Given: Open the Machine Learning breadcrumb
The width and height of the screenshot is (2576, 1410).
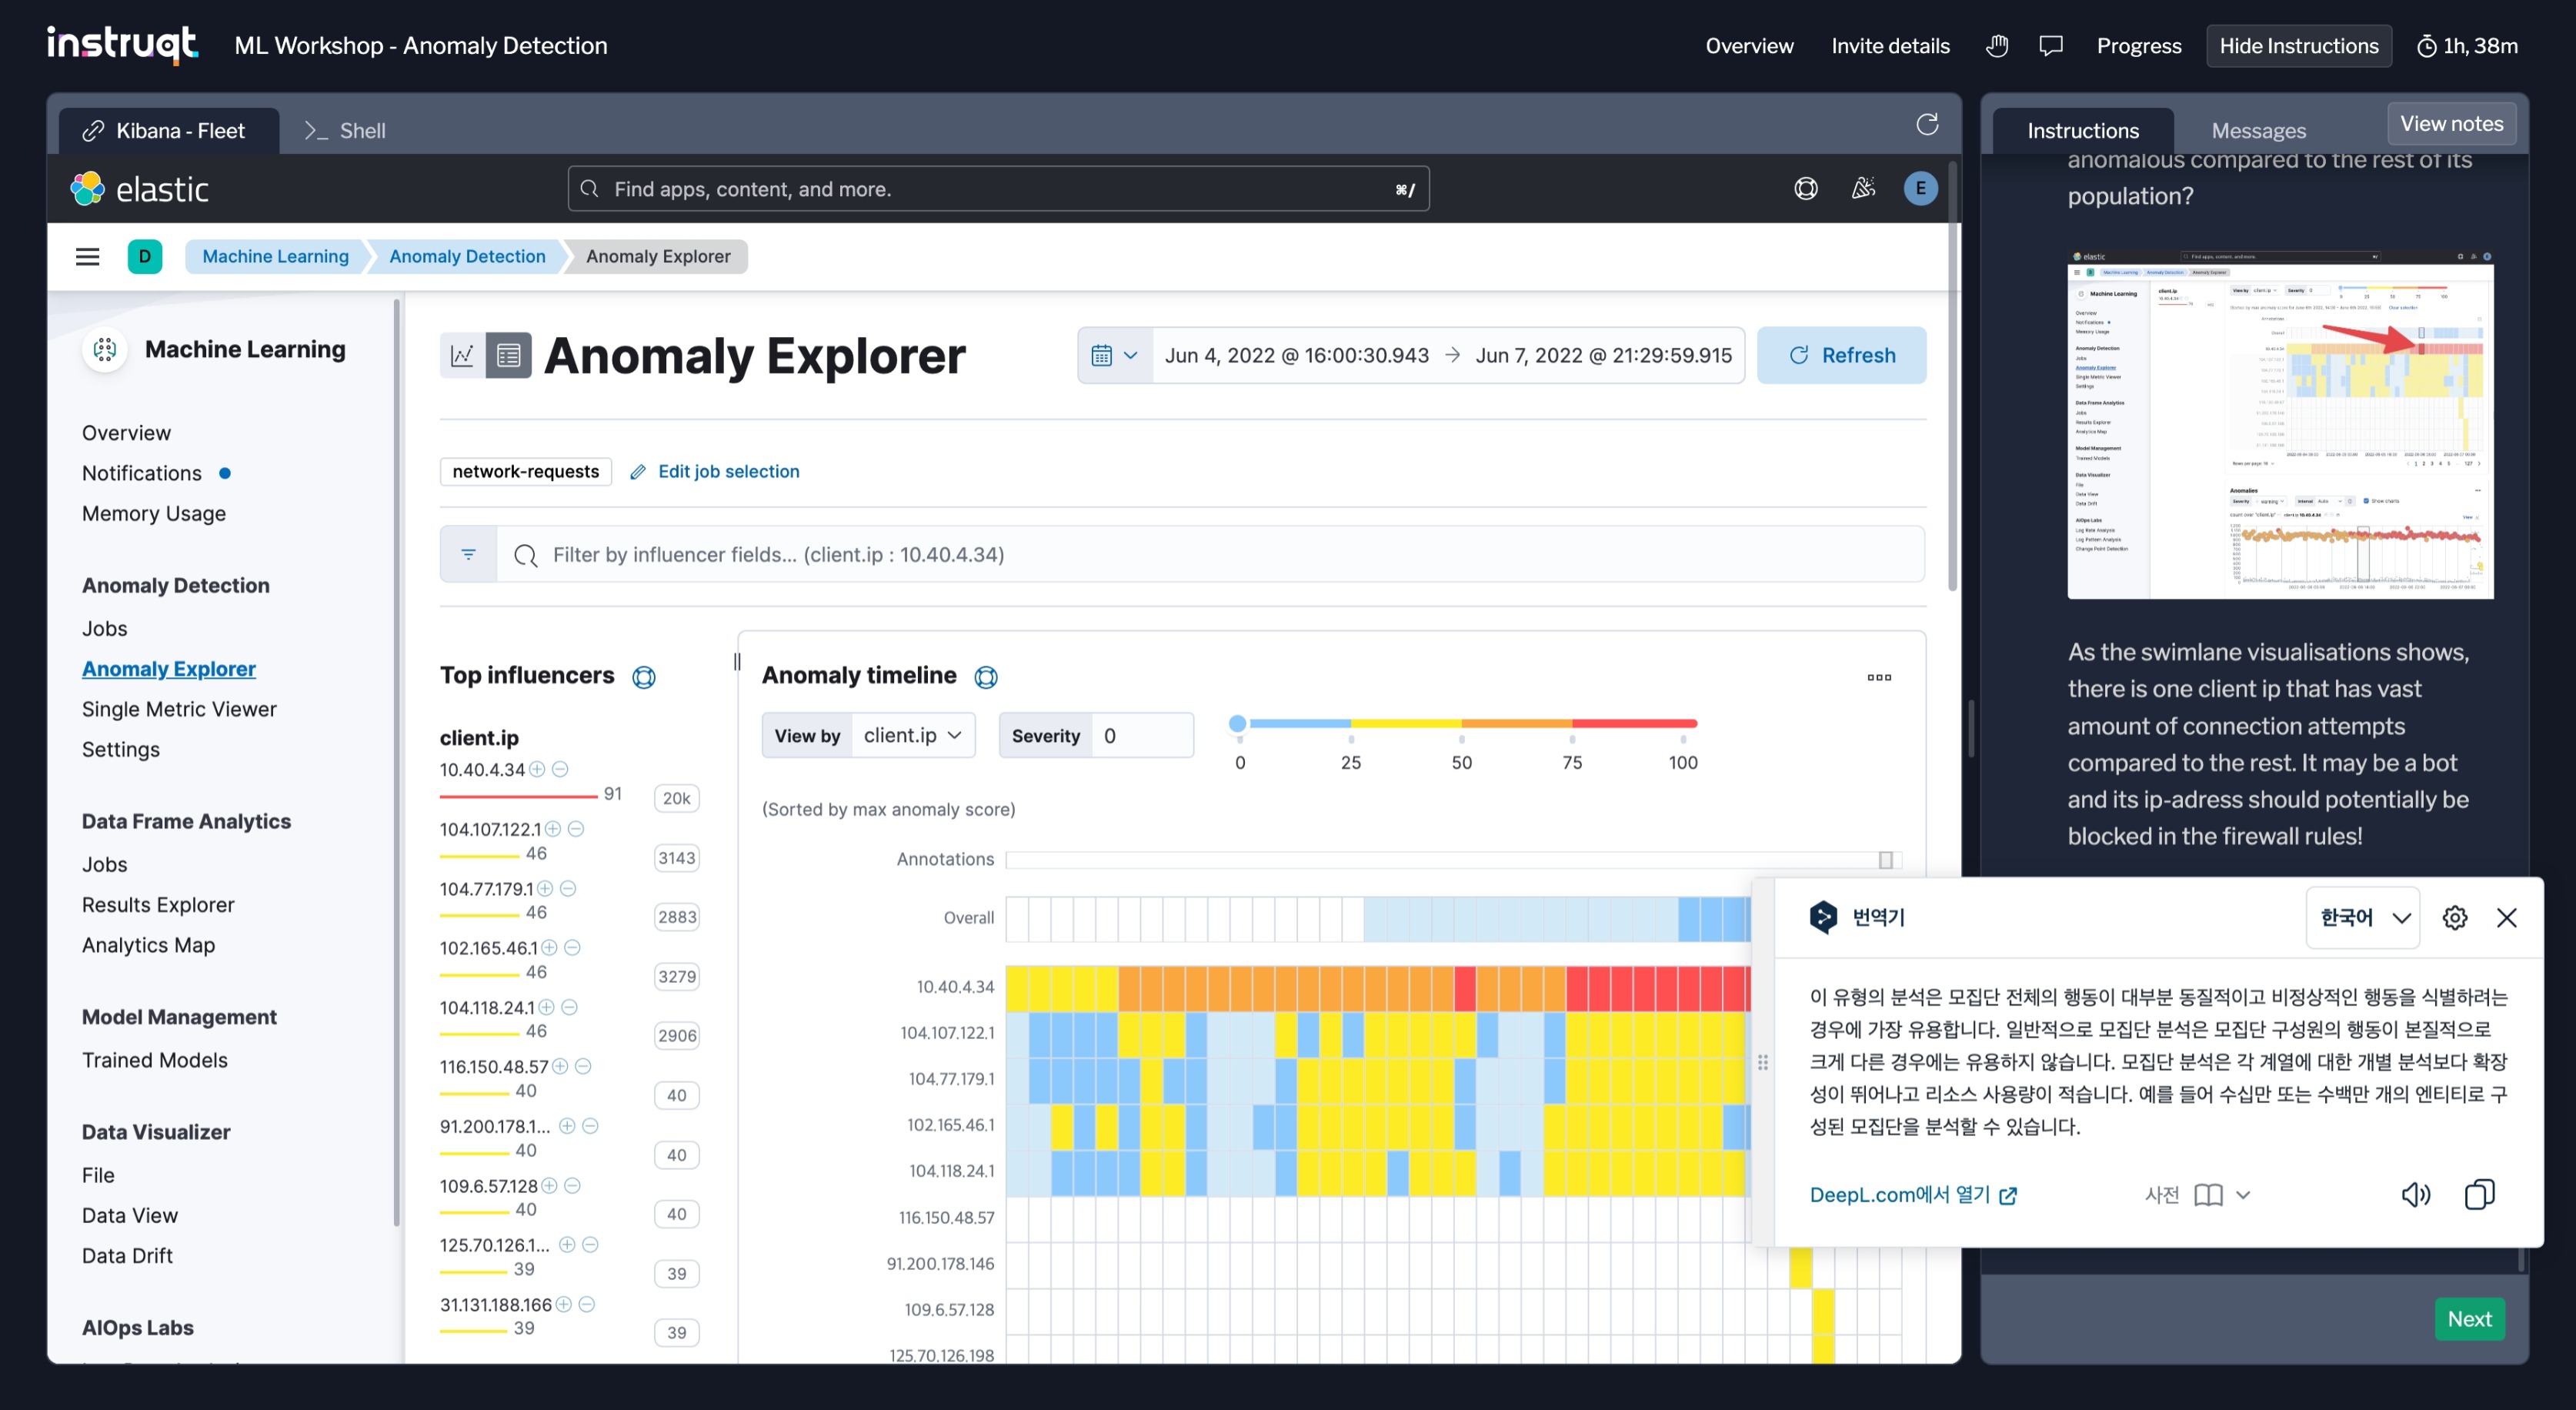Looking at the screenshot, I should (275, 256).
